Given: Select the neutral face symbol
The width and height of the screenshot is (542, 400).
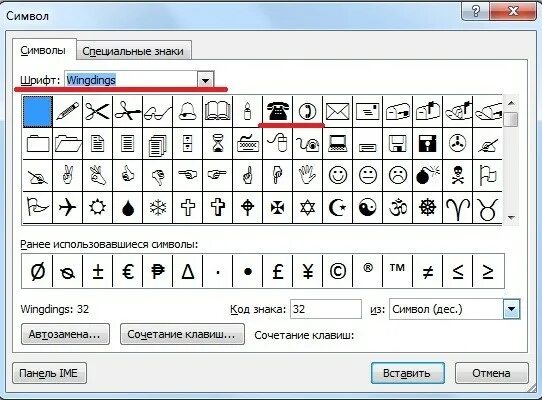Looking at the screenshot, I should pos(368,176).
